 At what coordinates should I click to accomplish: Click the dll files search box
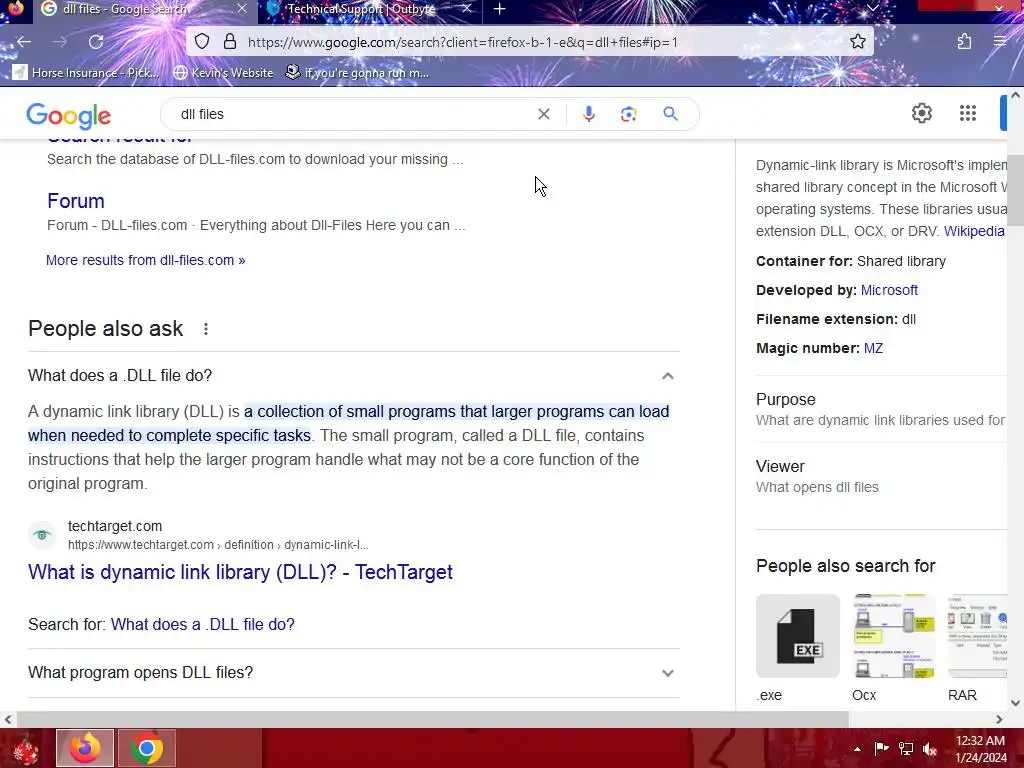[353, 114]
